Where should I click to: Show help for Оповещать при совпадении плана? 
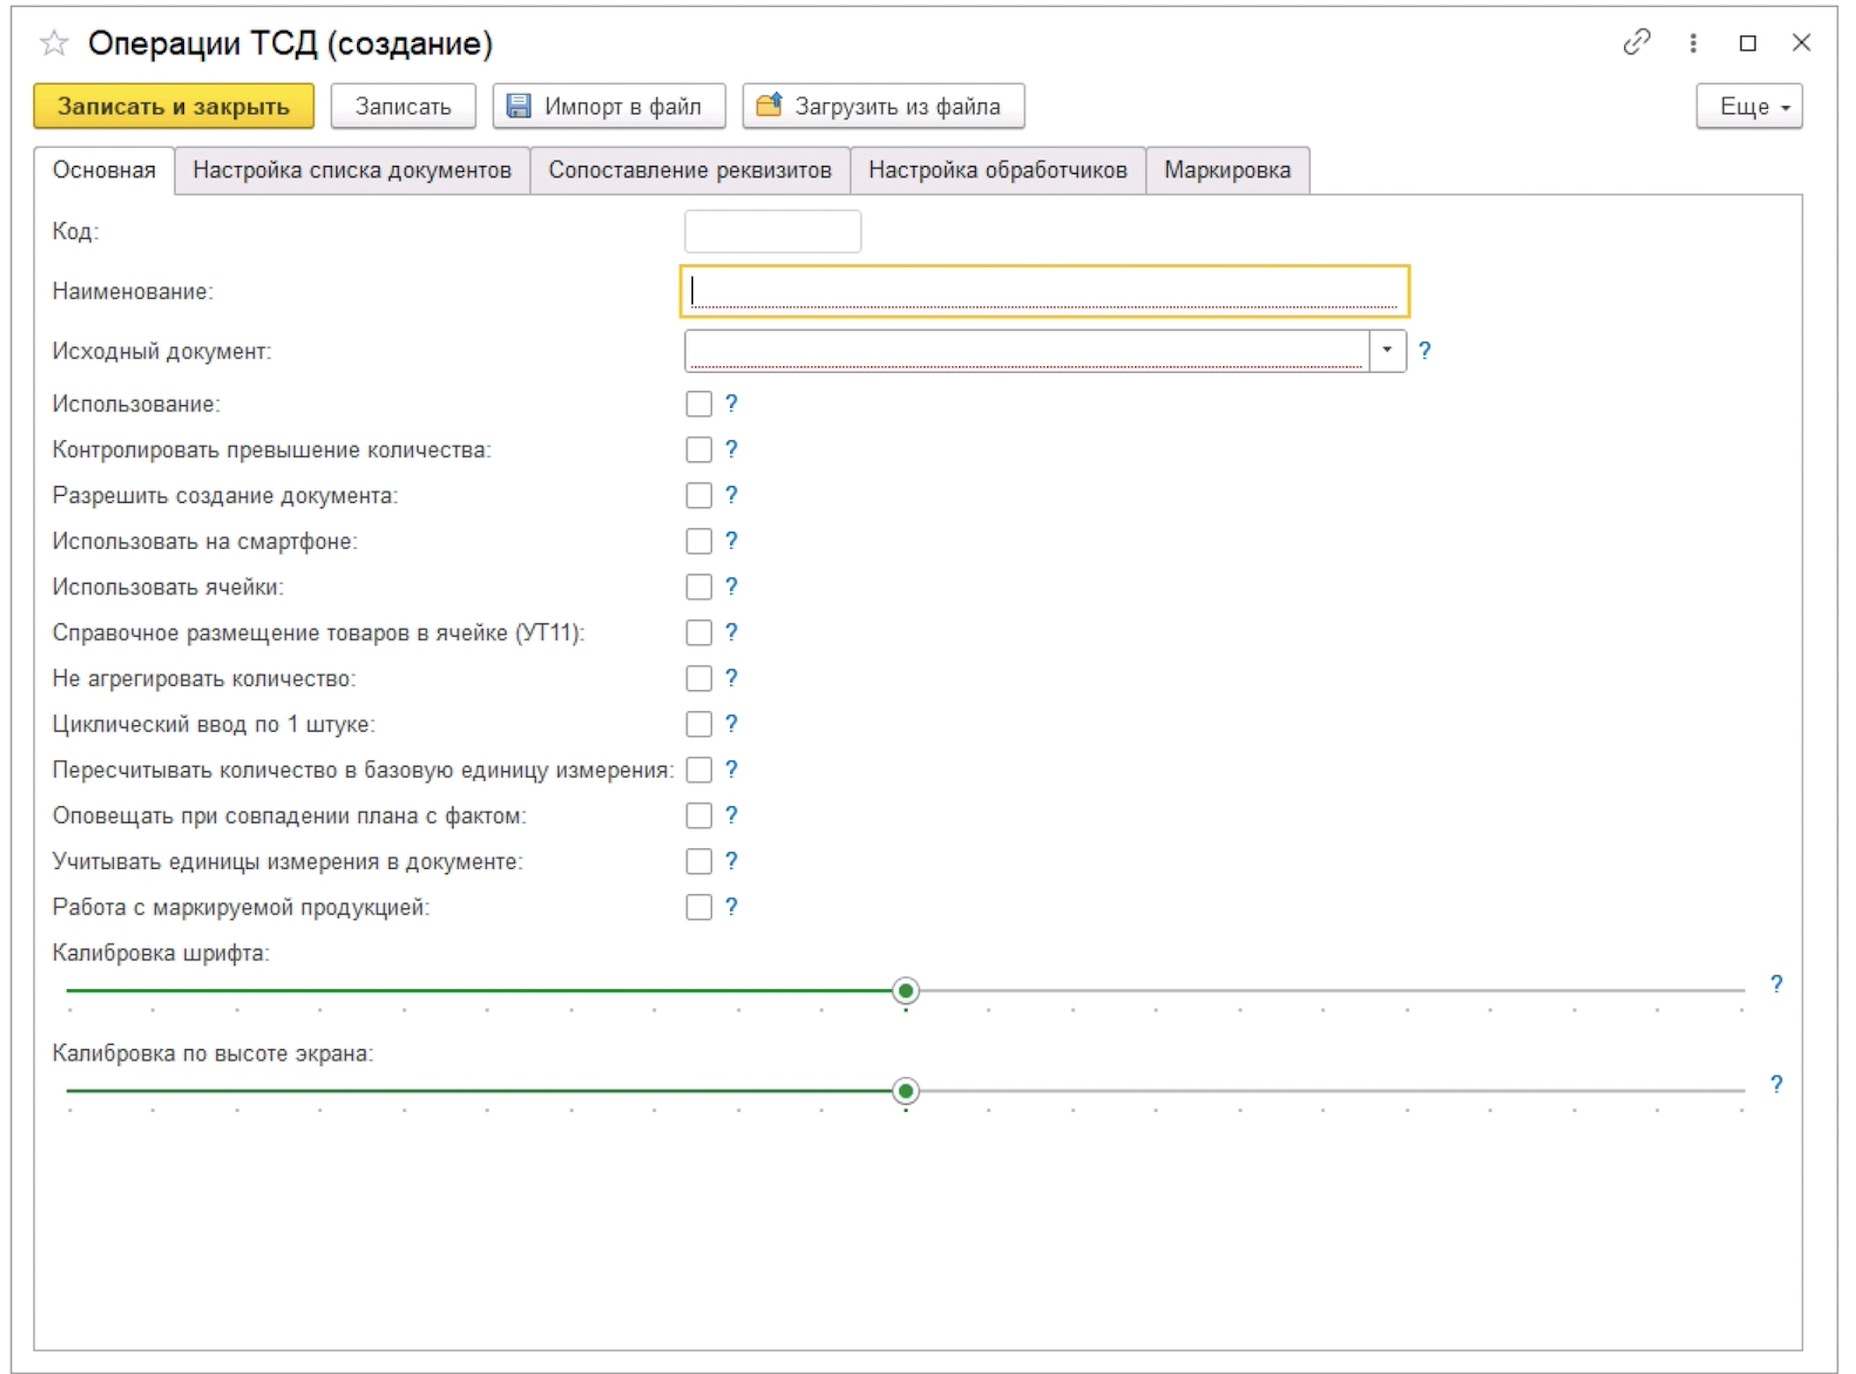[731, 815]
